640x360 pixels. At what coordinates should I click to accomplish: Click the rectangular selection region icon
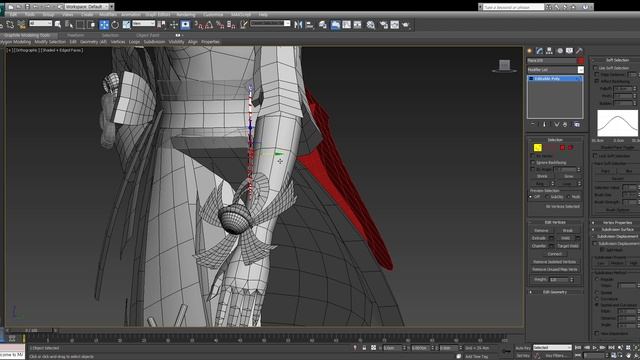80,25
